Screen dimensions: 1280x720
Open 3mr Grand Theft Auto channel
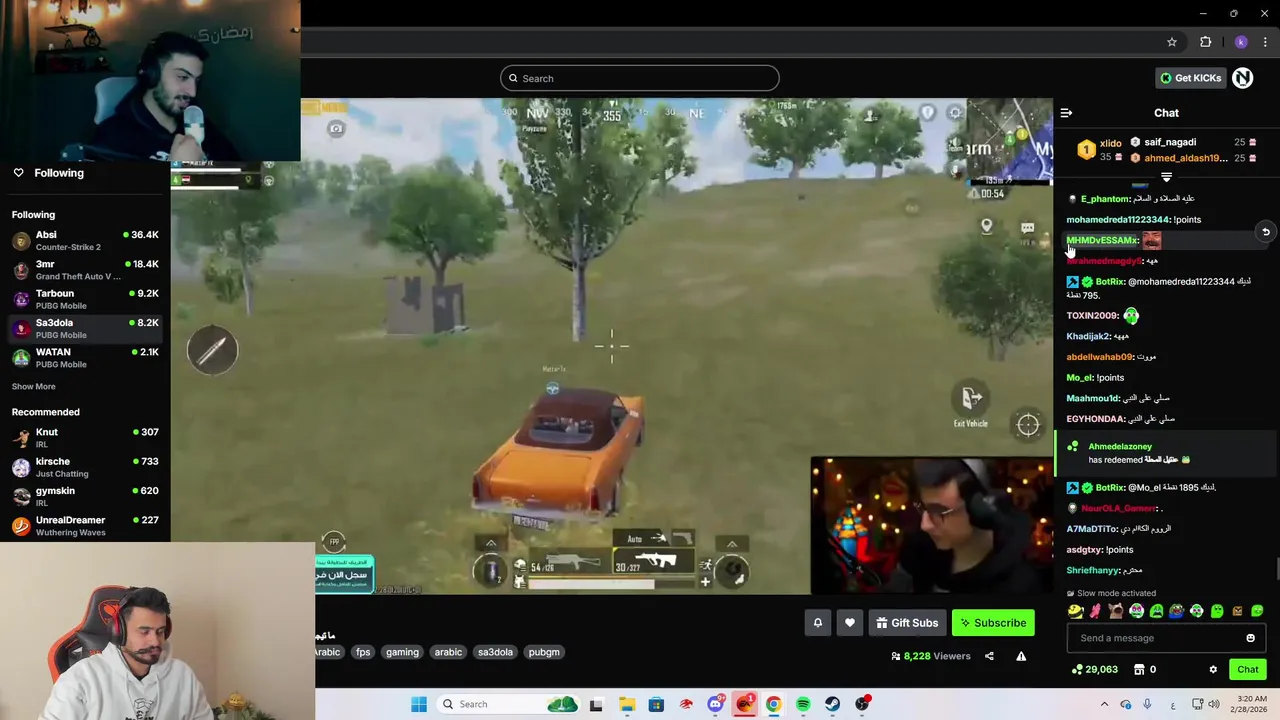click(x=85, y=270)
